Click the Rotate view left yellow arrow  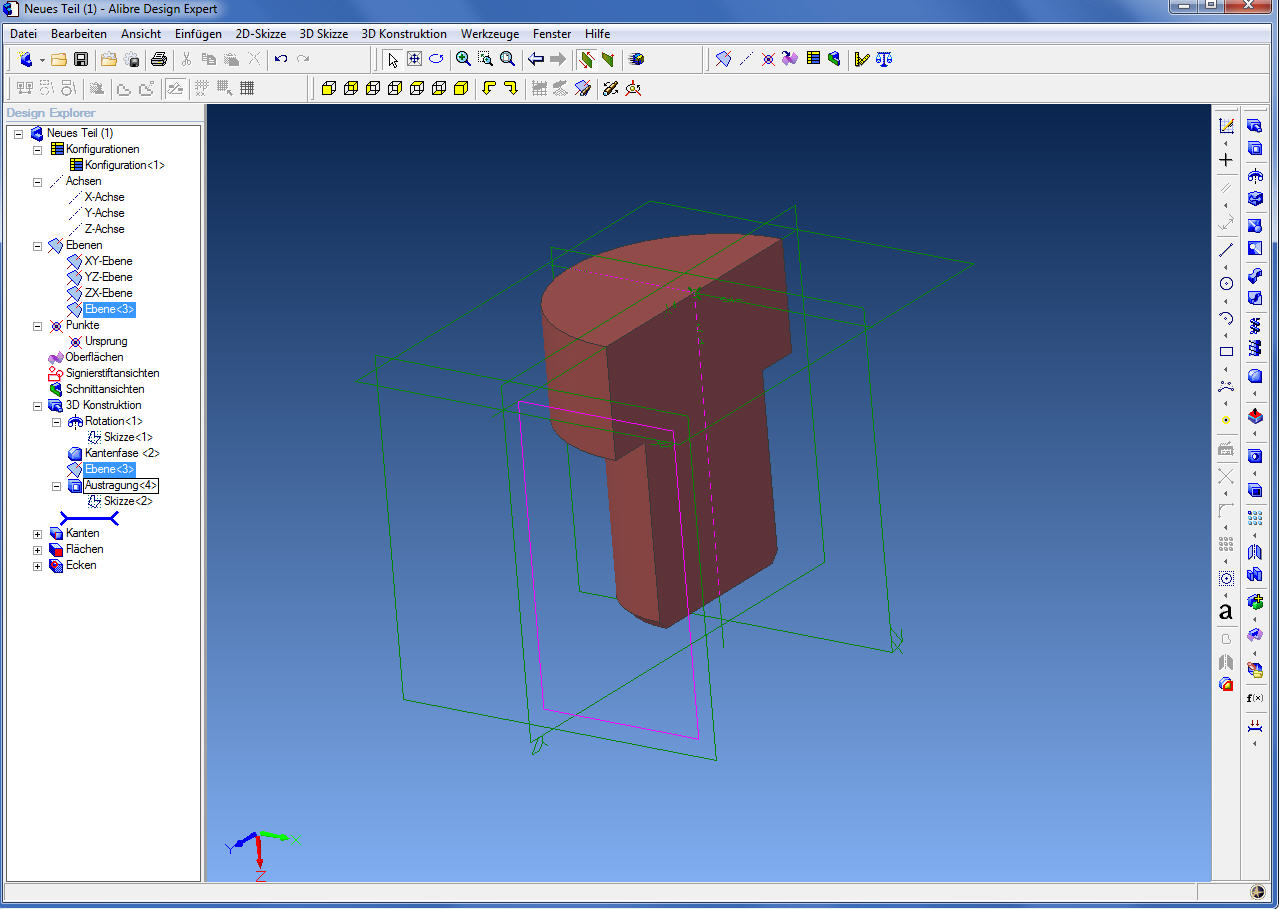pyautogui.click(x=489, y=88)
